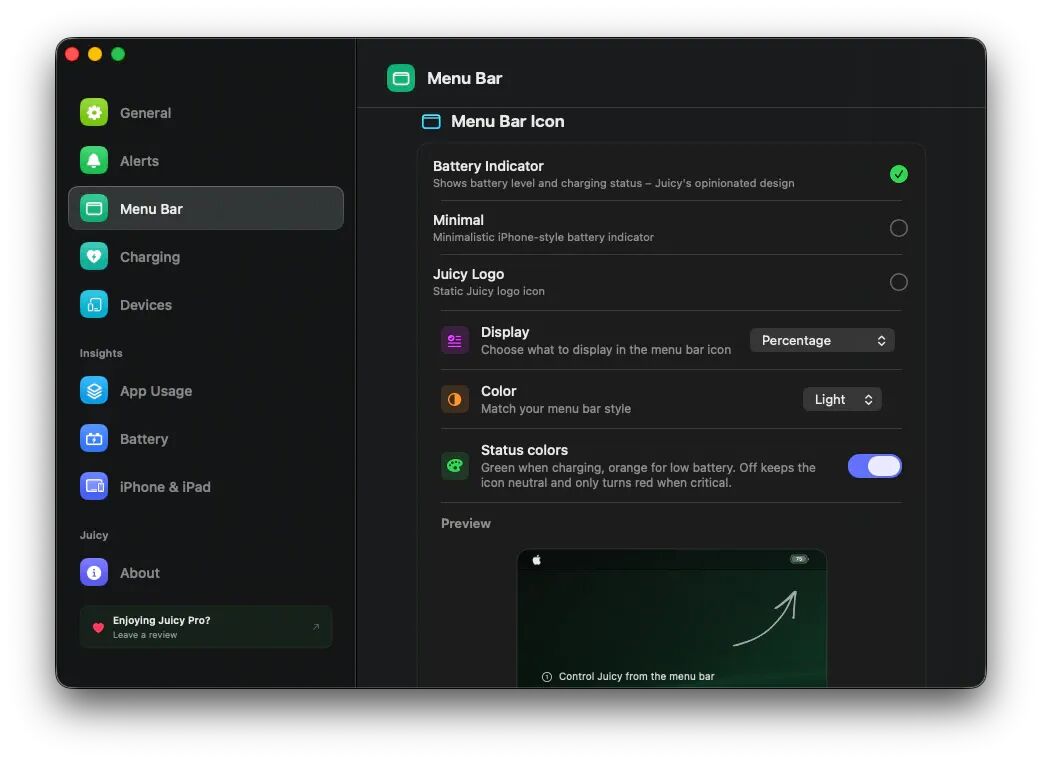Select Menu Bar in the sidebar
Viewport: 1042px width, 762px height.
[206, 208]
